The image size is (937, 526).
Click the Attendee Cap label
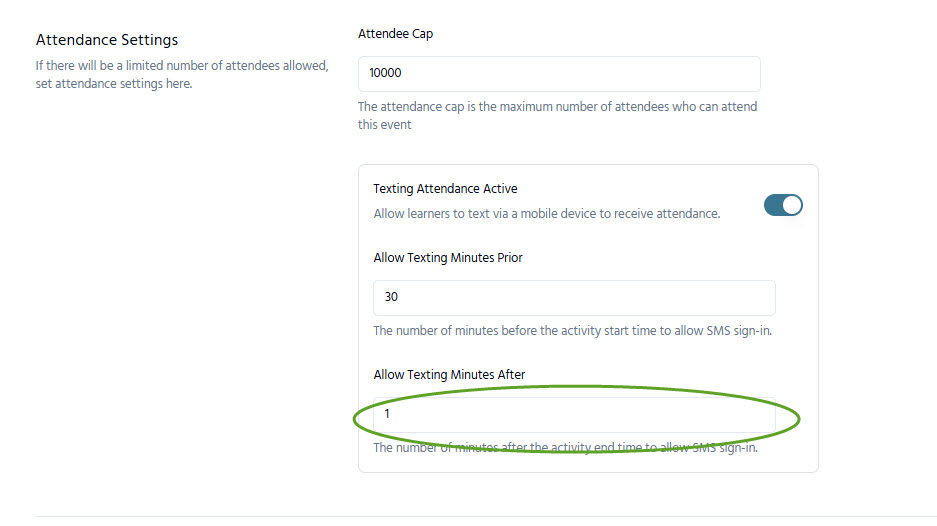click(x=396, y=34)
